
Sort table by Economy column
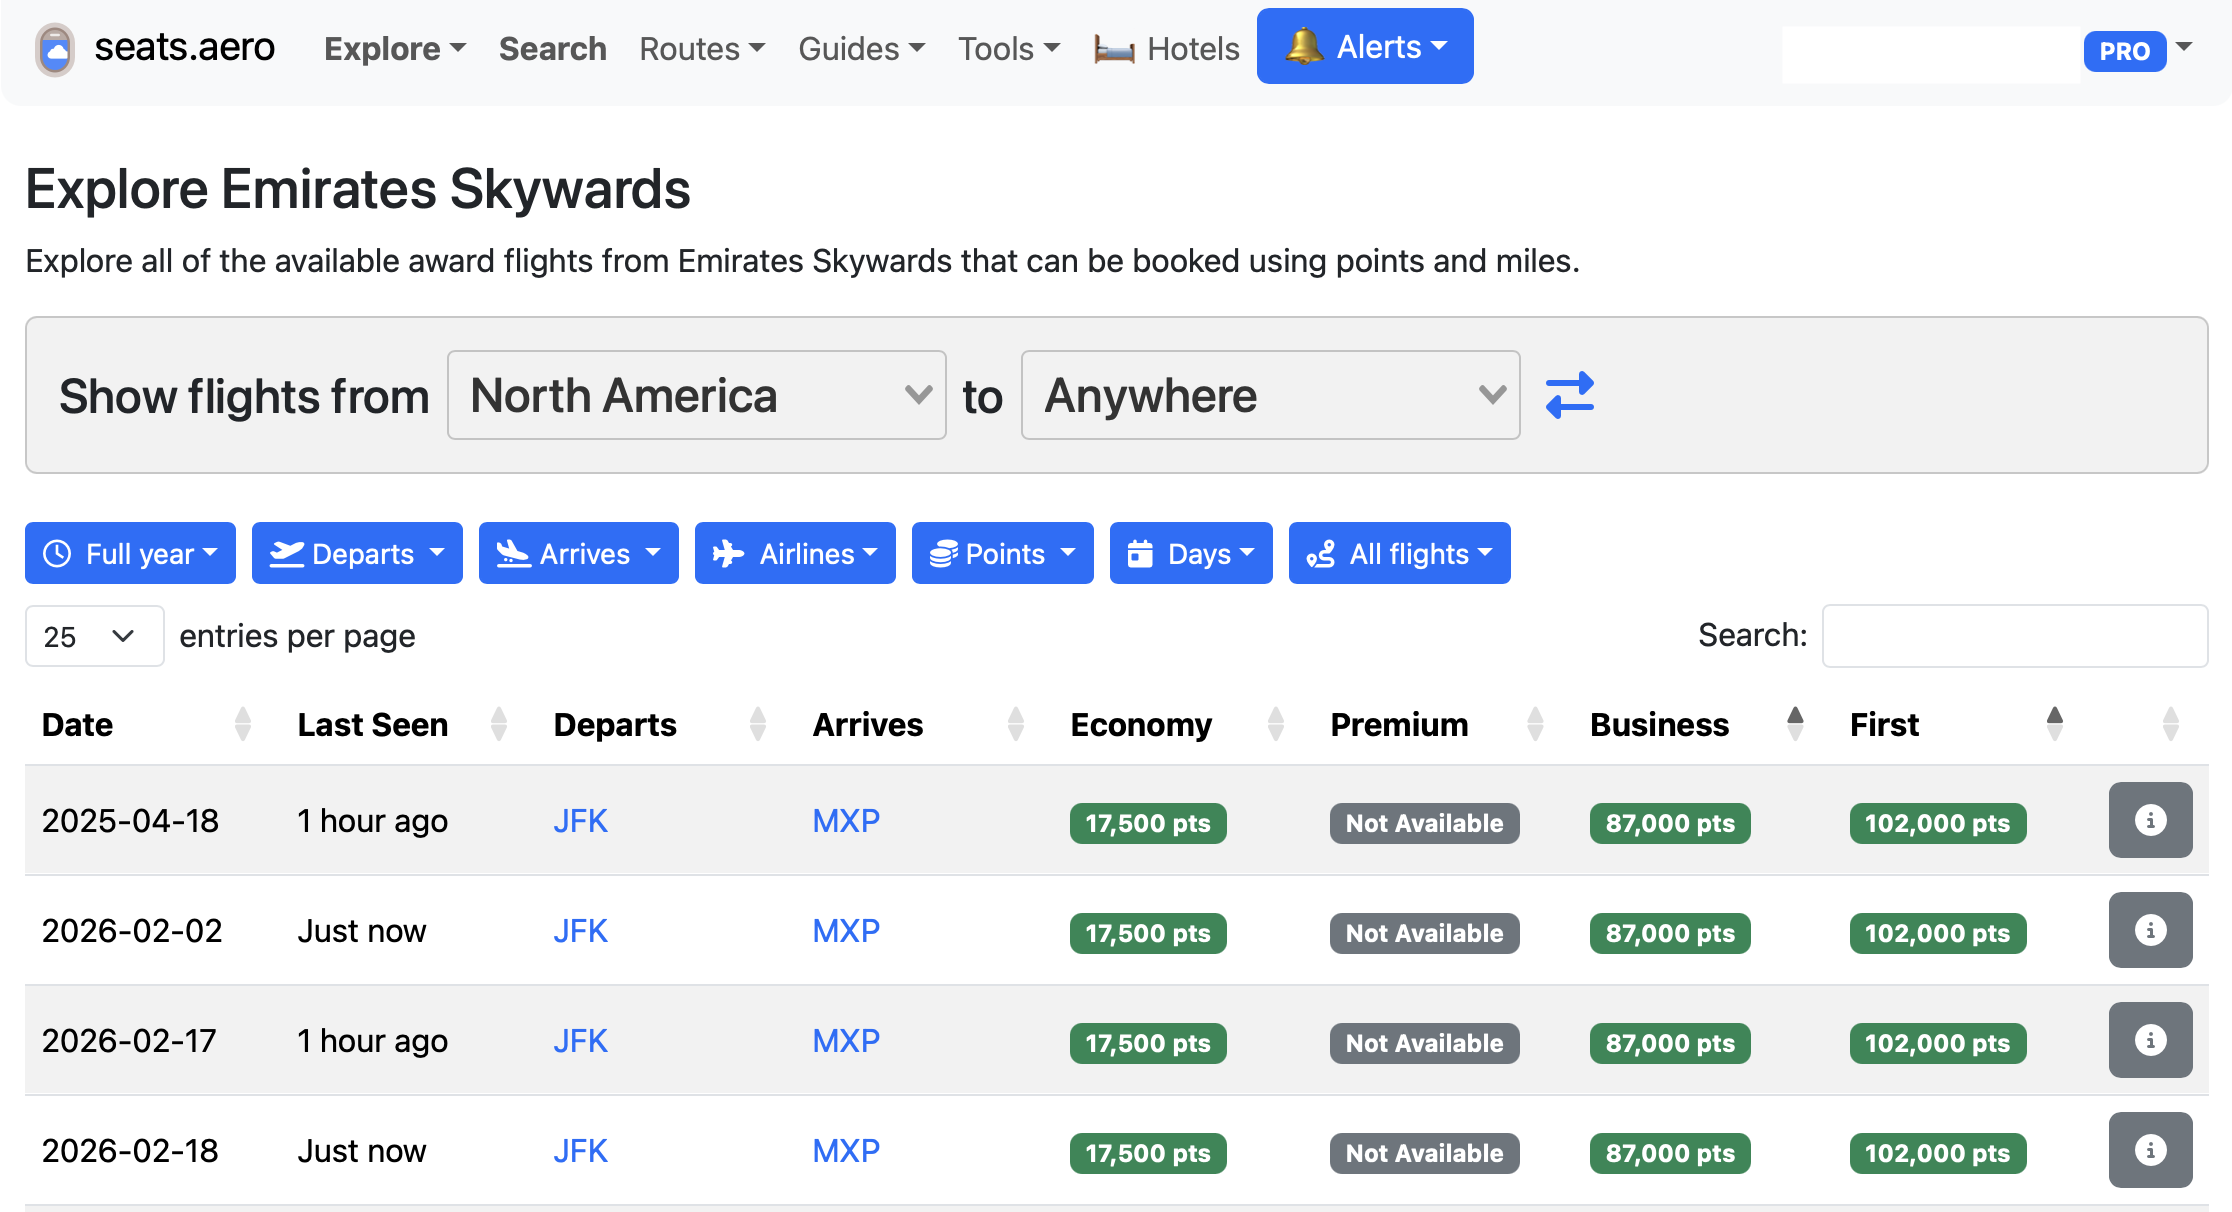click(1275, 724)
